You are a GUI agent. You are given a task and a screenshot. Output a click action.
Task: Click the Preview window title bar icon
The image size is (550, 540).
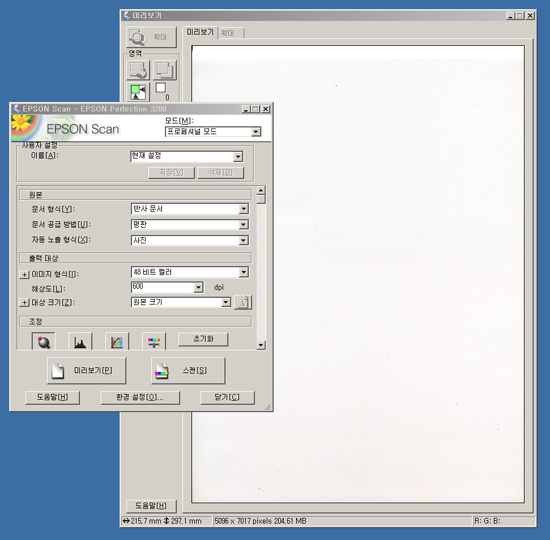click(127, 15)
